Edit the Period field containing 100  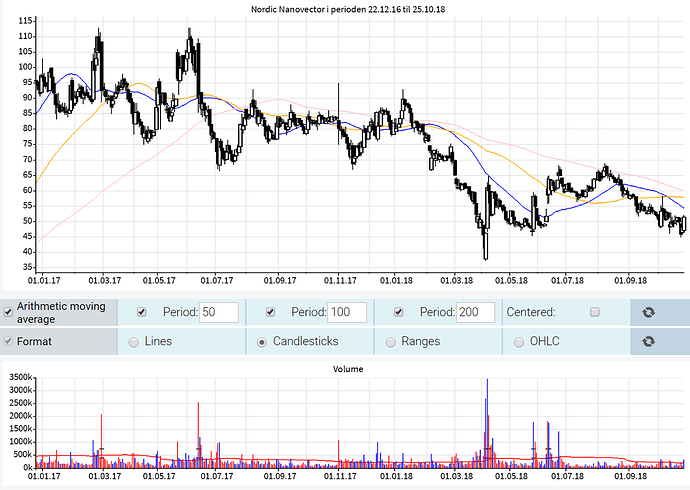[347, 312]
